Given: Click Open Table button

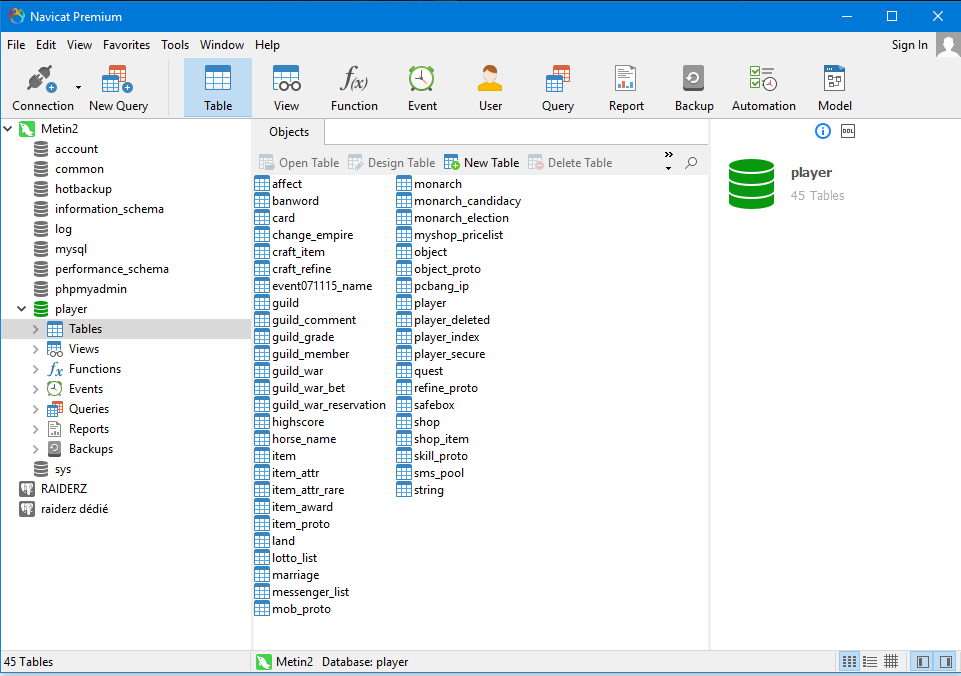Looking at the screenshot, I should point(299,163).
